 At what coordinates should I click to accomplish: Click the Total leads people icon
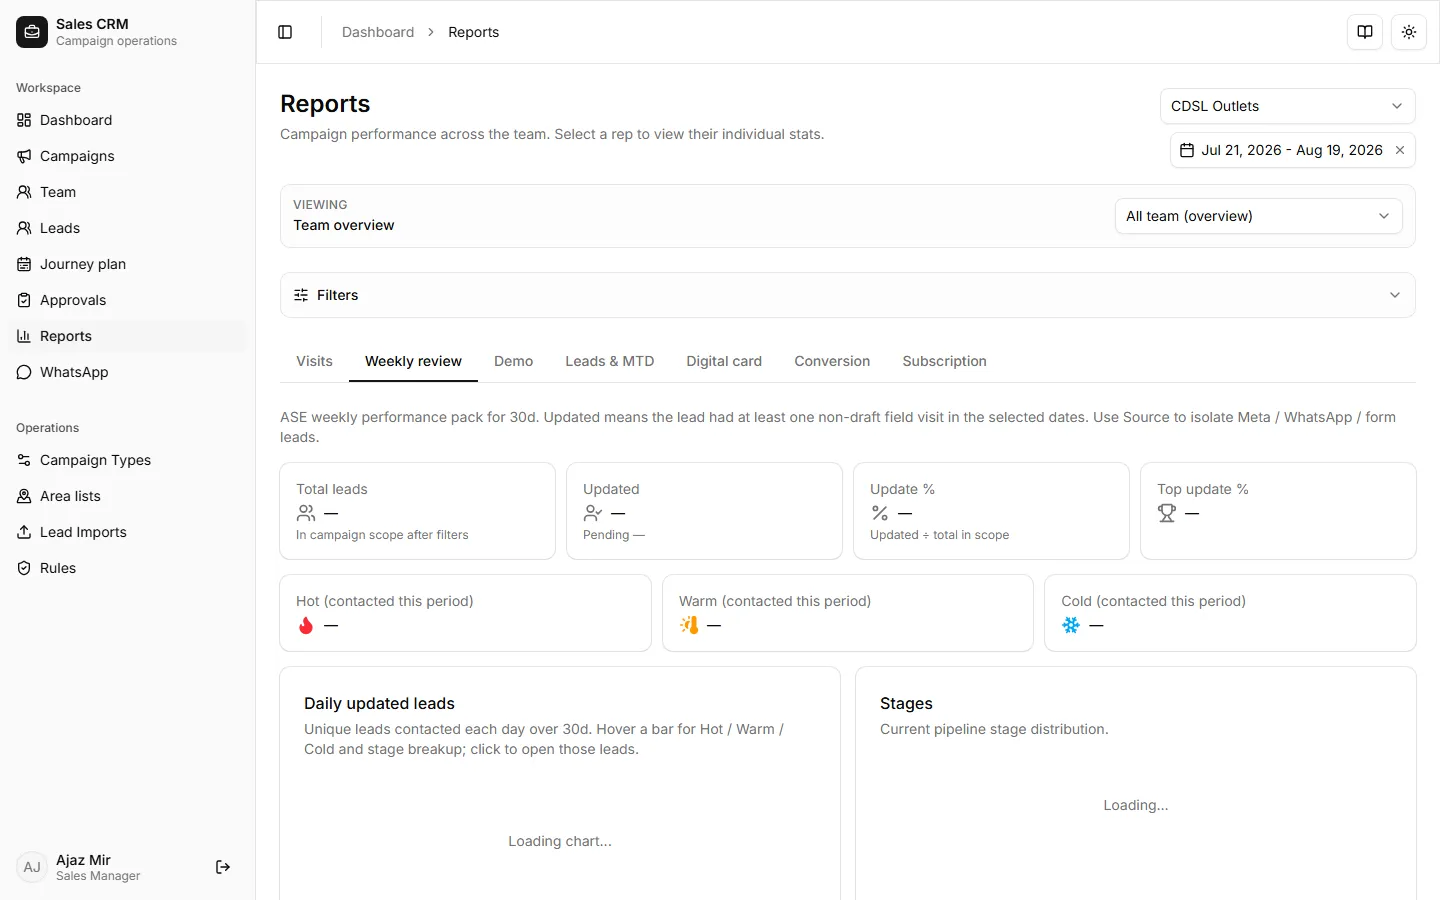click(x=306, y=513)
